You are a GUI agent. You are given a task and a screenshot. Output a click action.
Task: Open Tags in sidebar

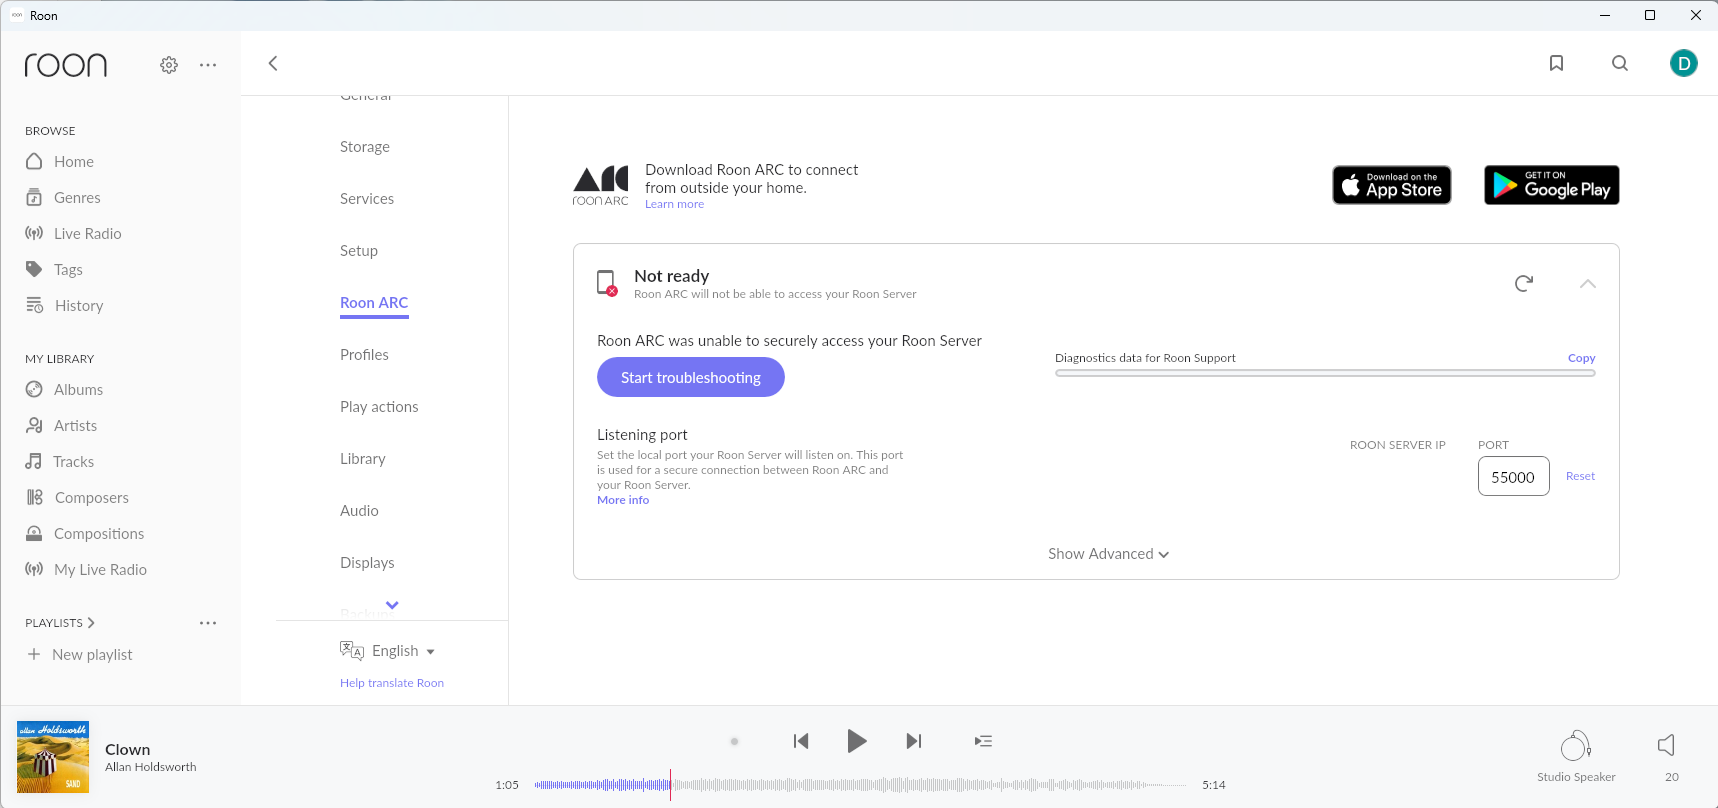54,270
